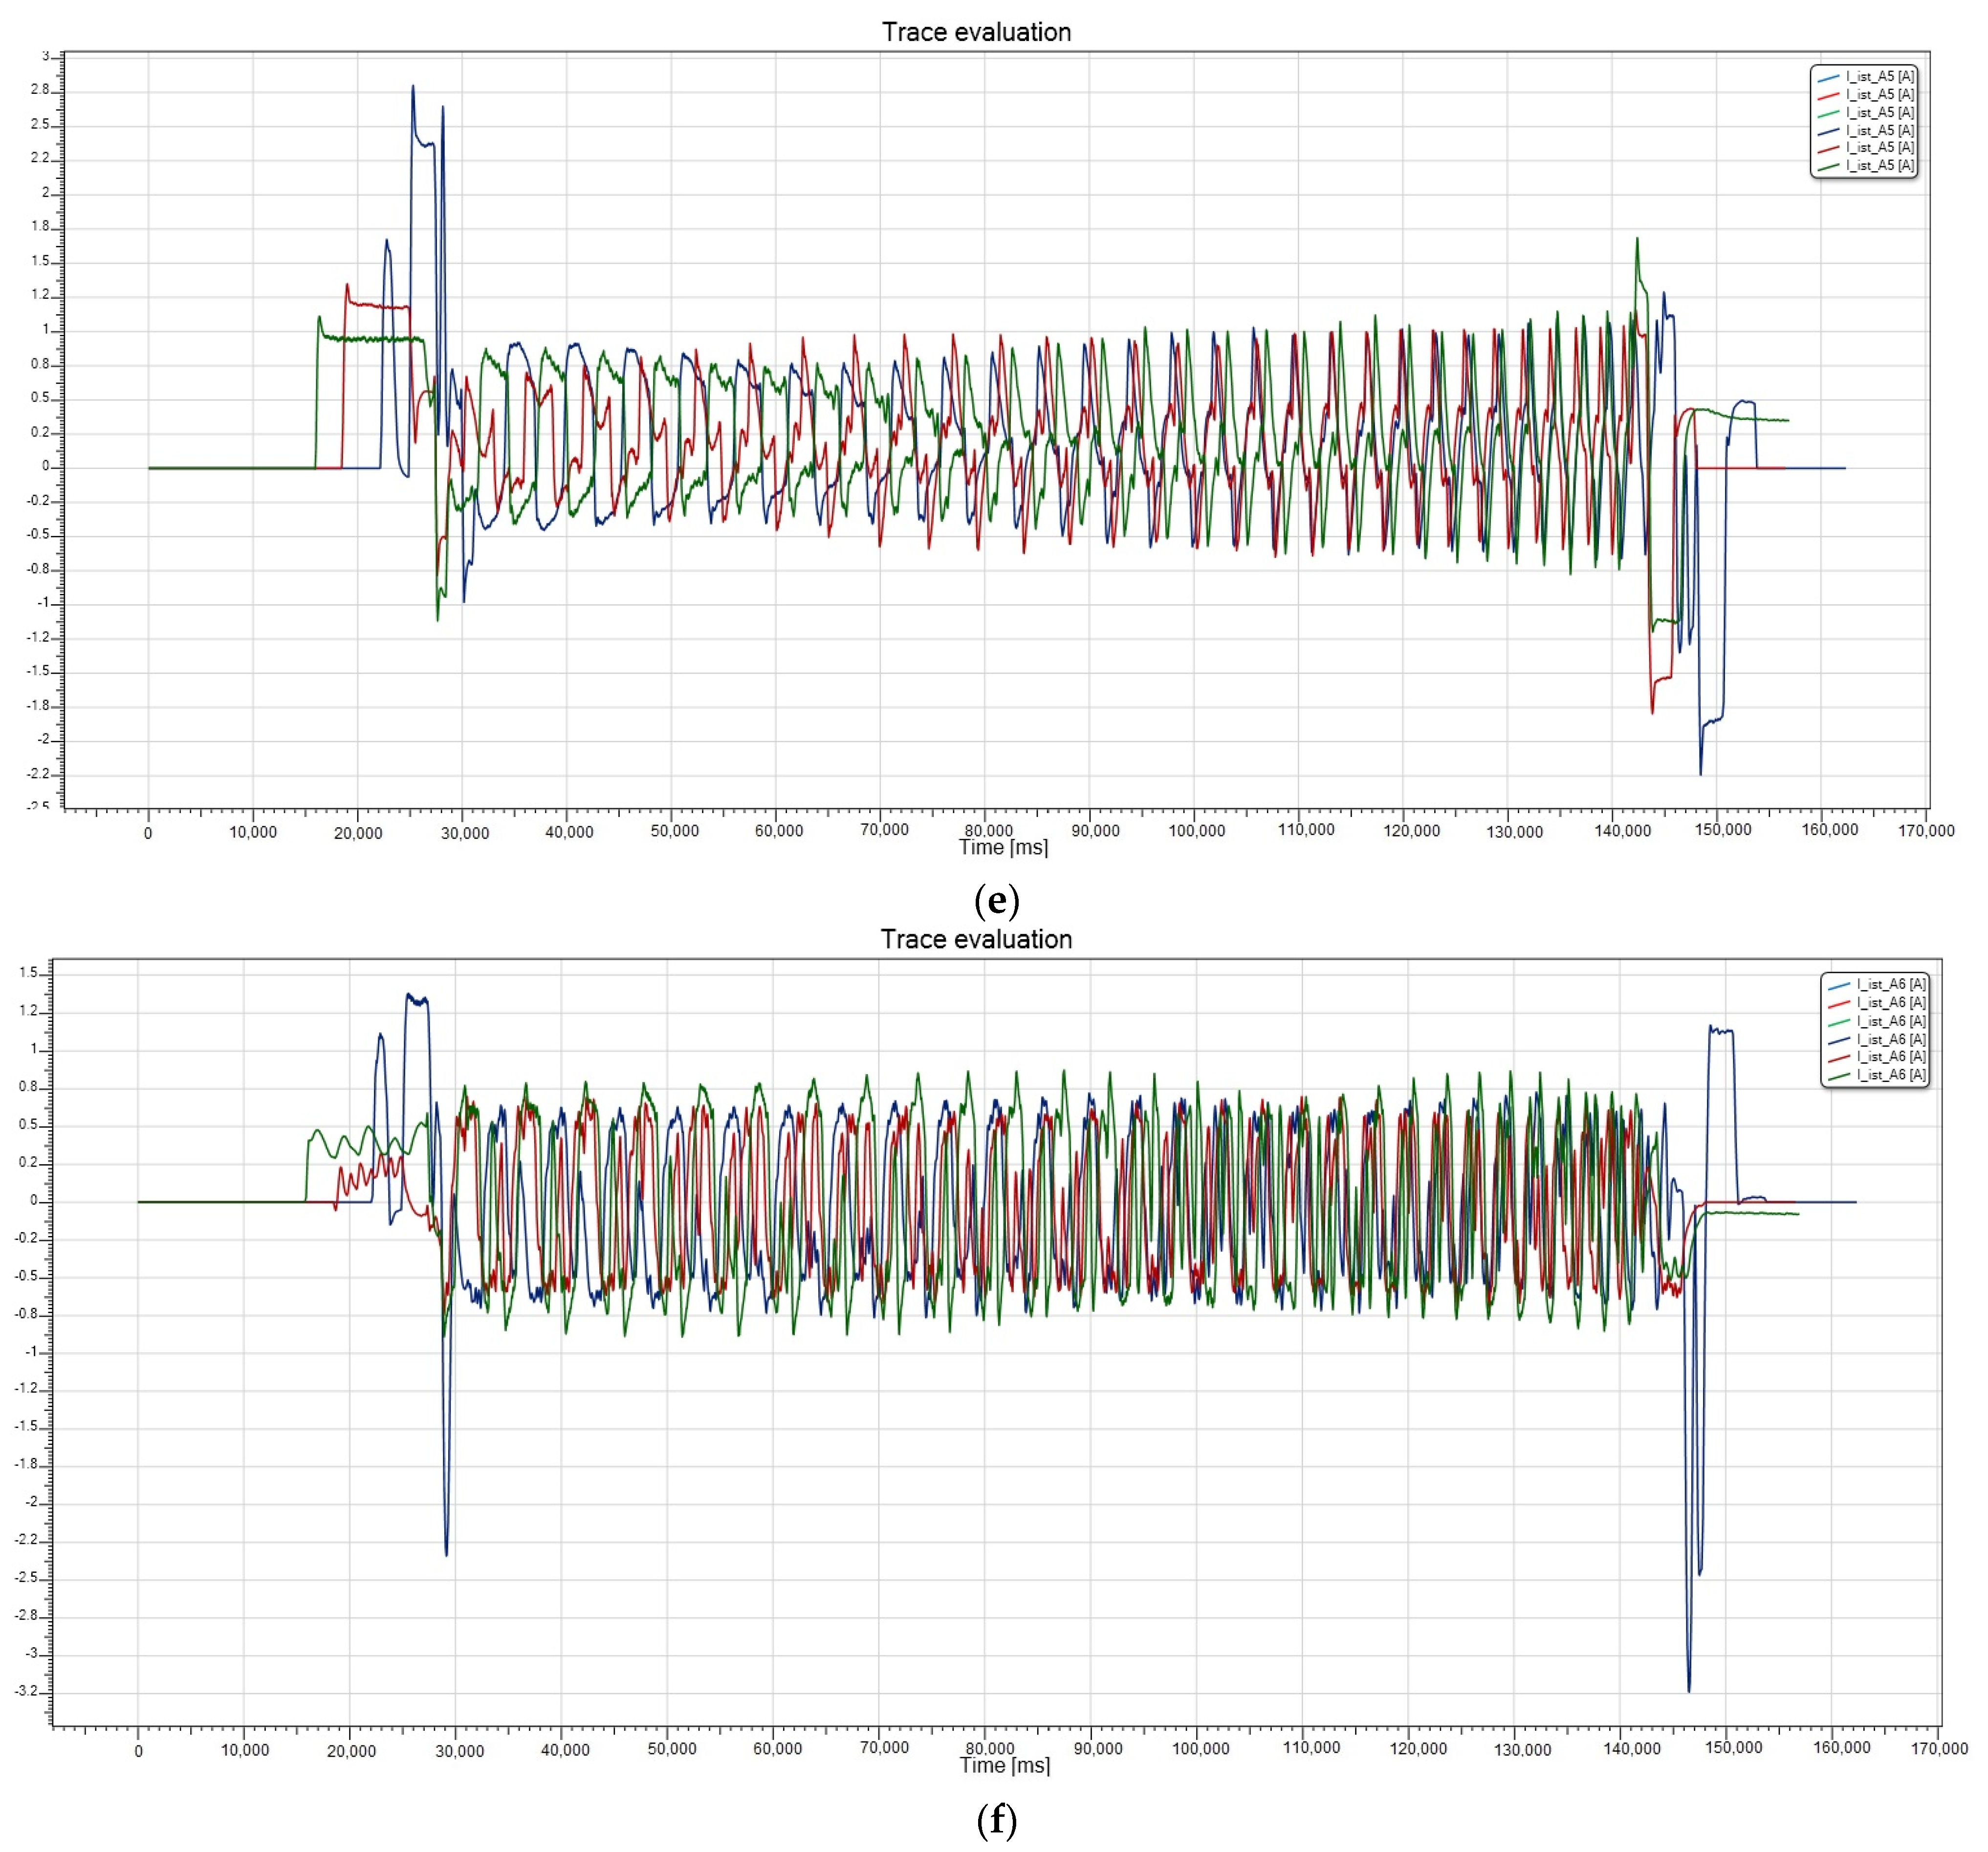Click the 80,000 tick label on top chart
Viewport: 1988px width, 1852px height.
[988, 830]
